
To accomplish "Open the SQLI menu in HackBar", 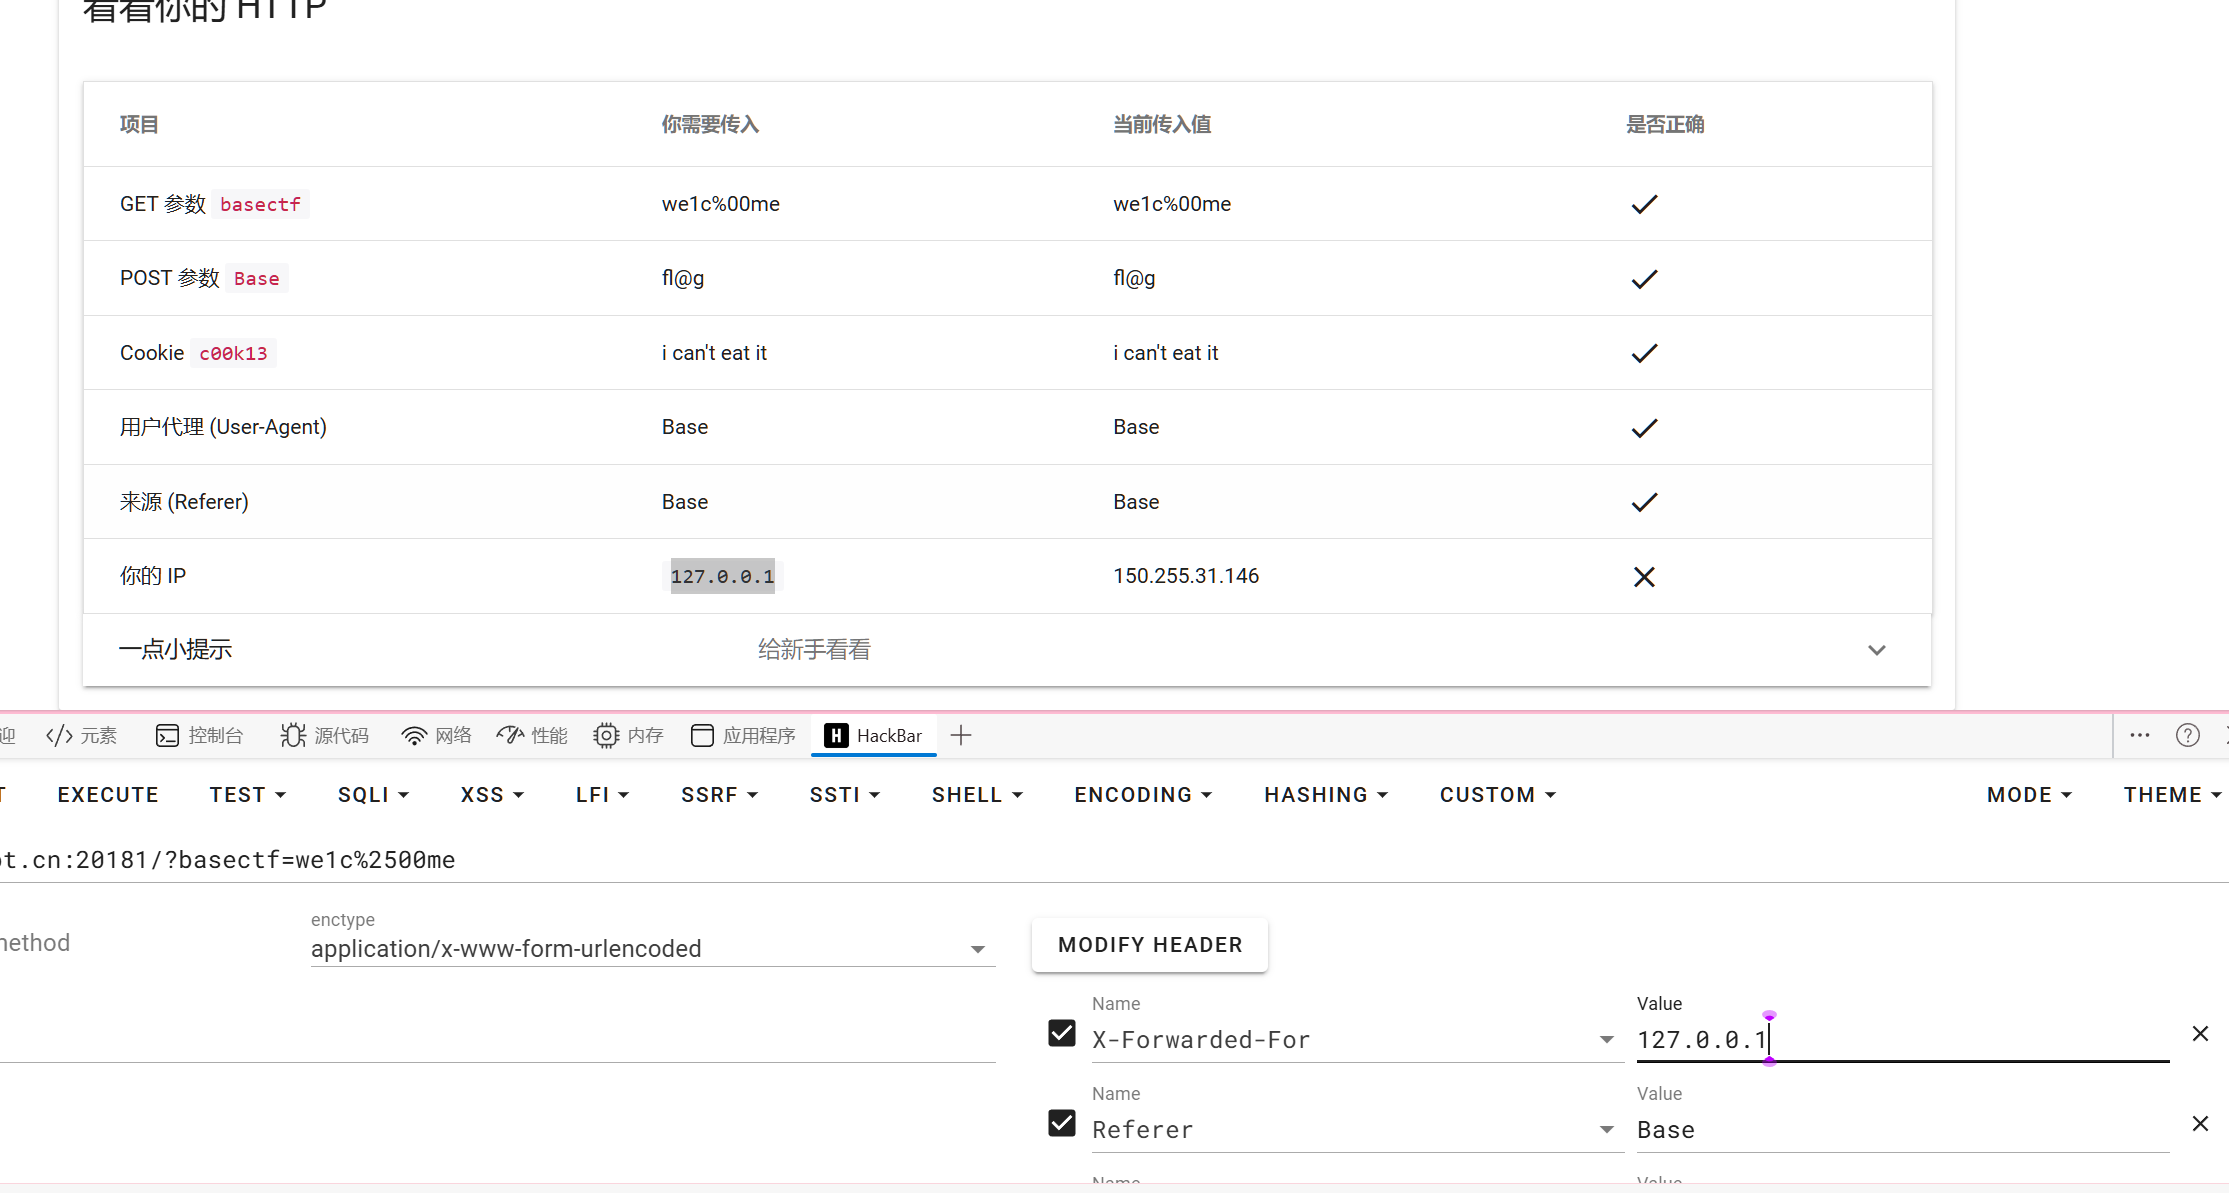I will pos(373,795).
